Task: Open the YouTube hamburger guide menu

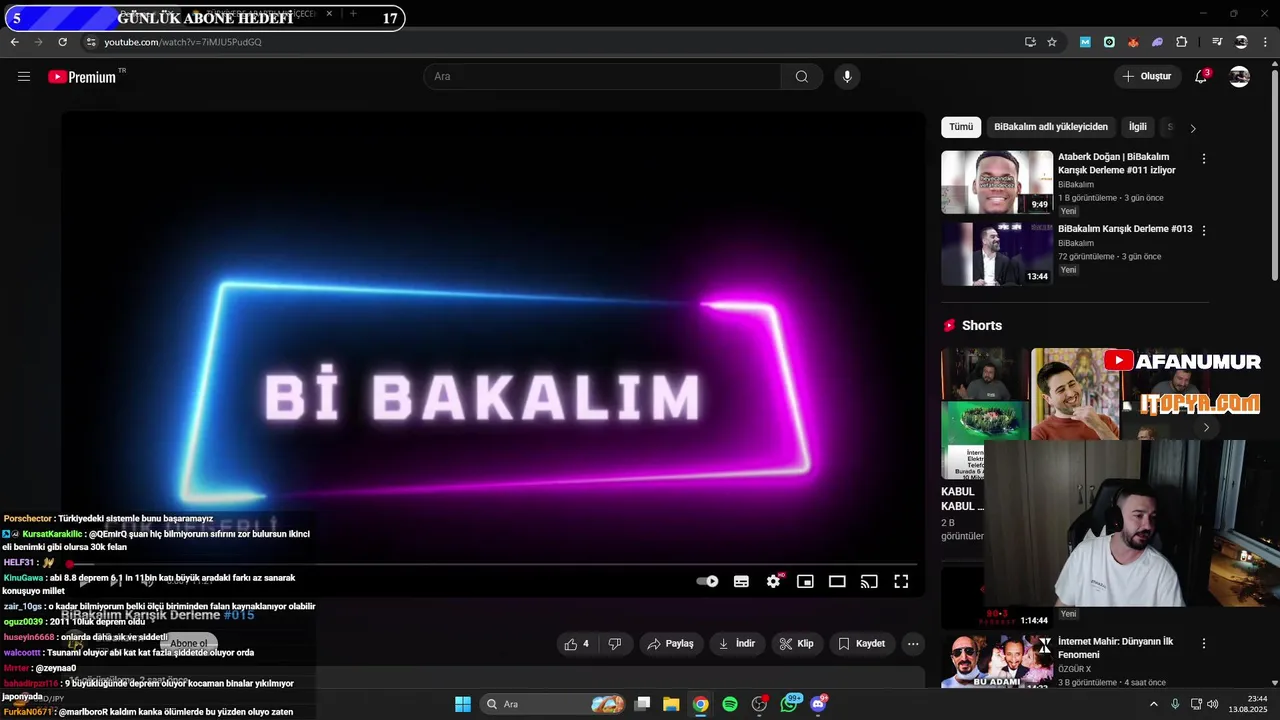Action: click(24, 76)
